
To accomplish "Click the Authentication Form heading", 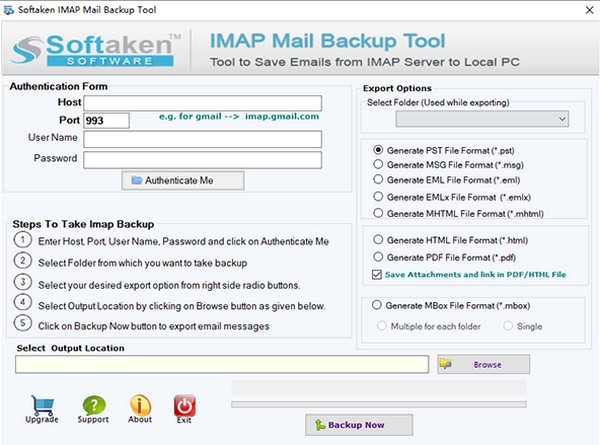I will point(59,86).
